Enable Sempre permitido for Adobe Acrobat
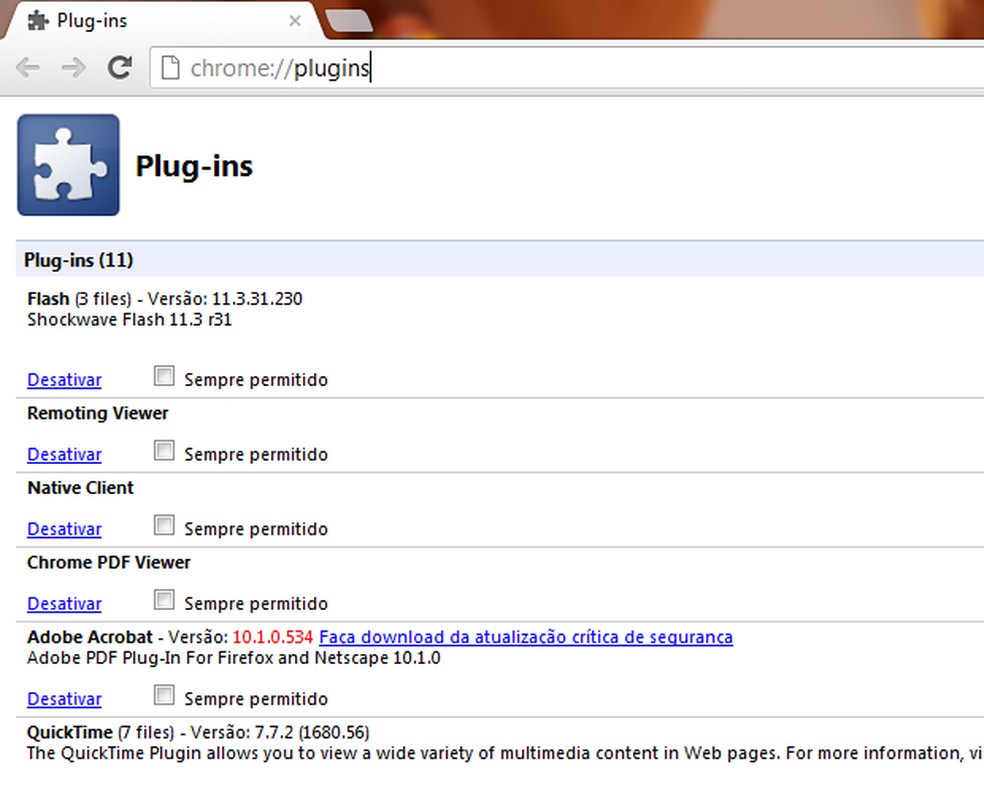The width and height of the screenshot is (984, 794). 163,693
